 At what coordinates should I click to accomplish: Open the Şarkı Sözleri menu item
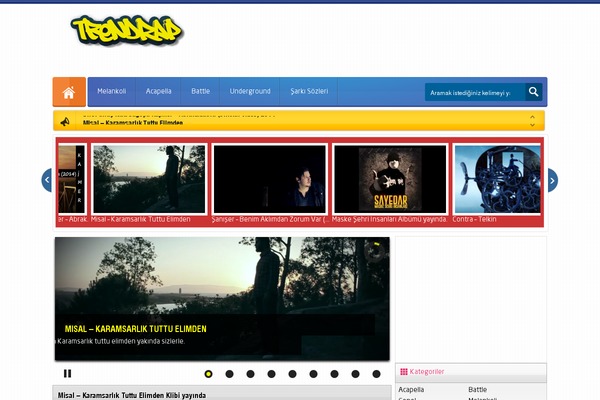pyautogui.click(x=309, y=91)
